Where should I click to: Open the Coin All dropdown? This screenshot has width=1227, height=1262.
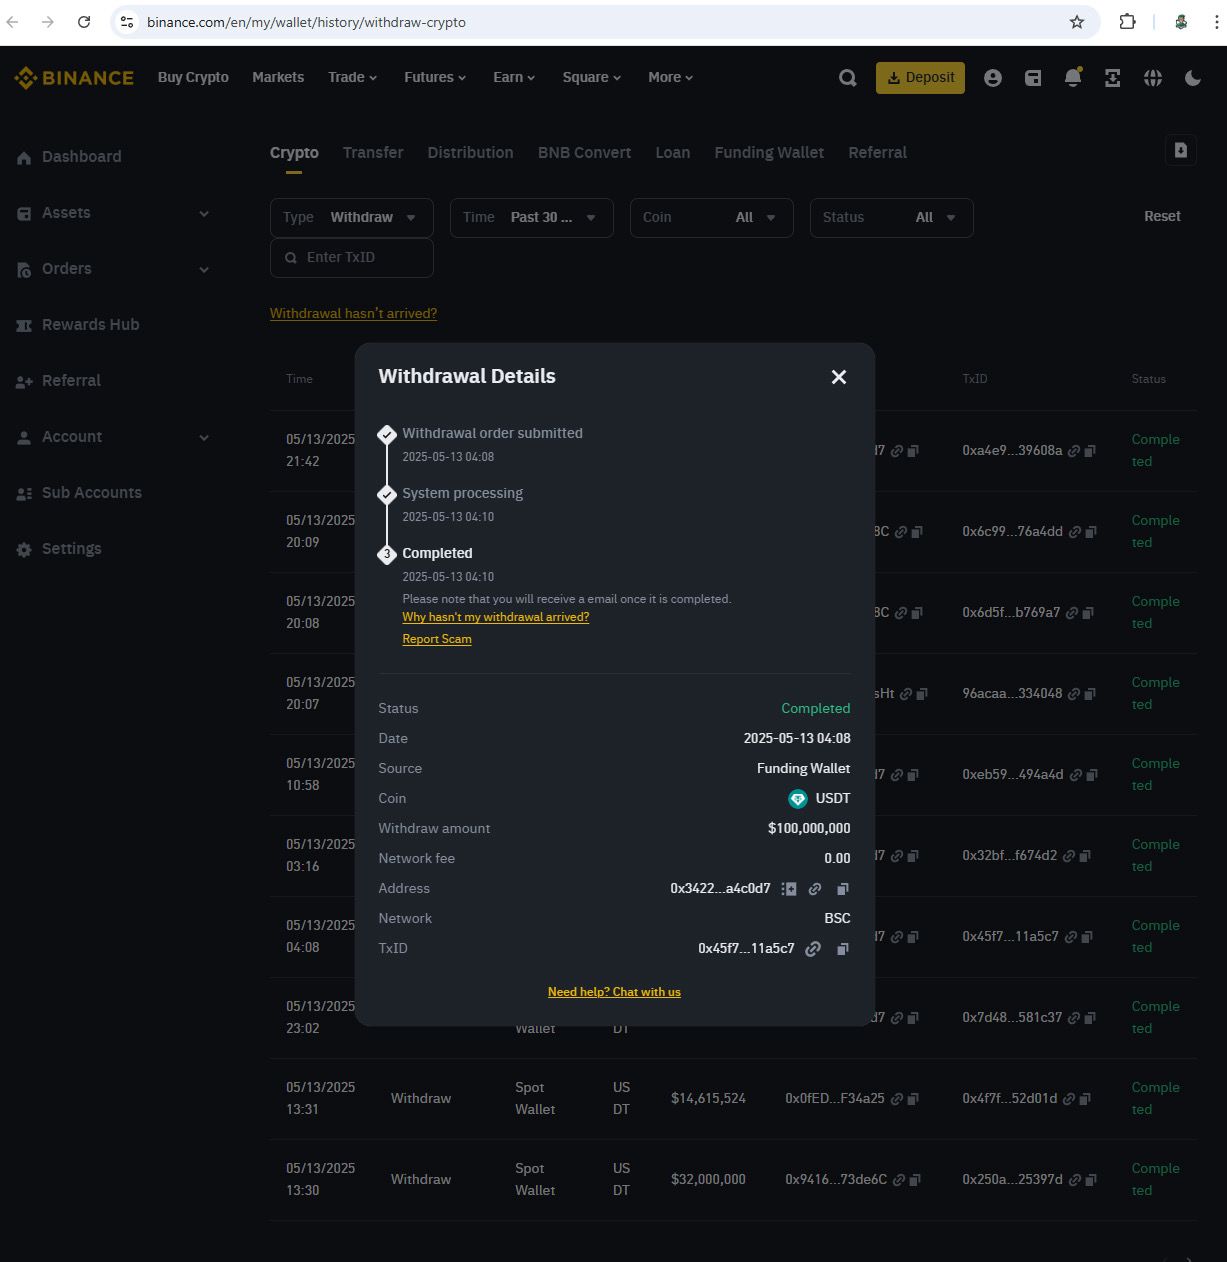[x=712, y=218]
